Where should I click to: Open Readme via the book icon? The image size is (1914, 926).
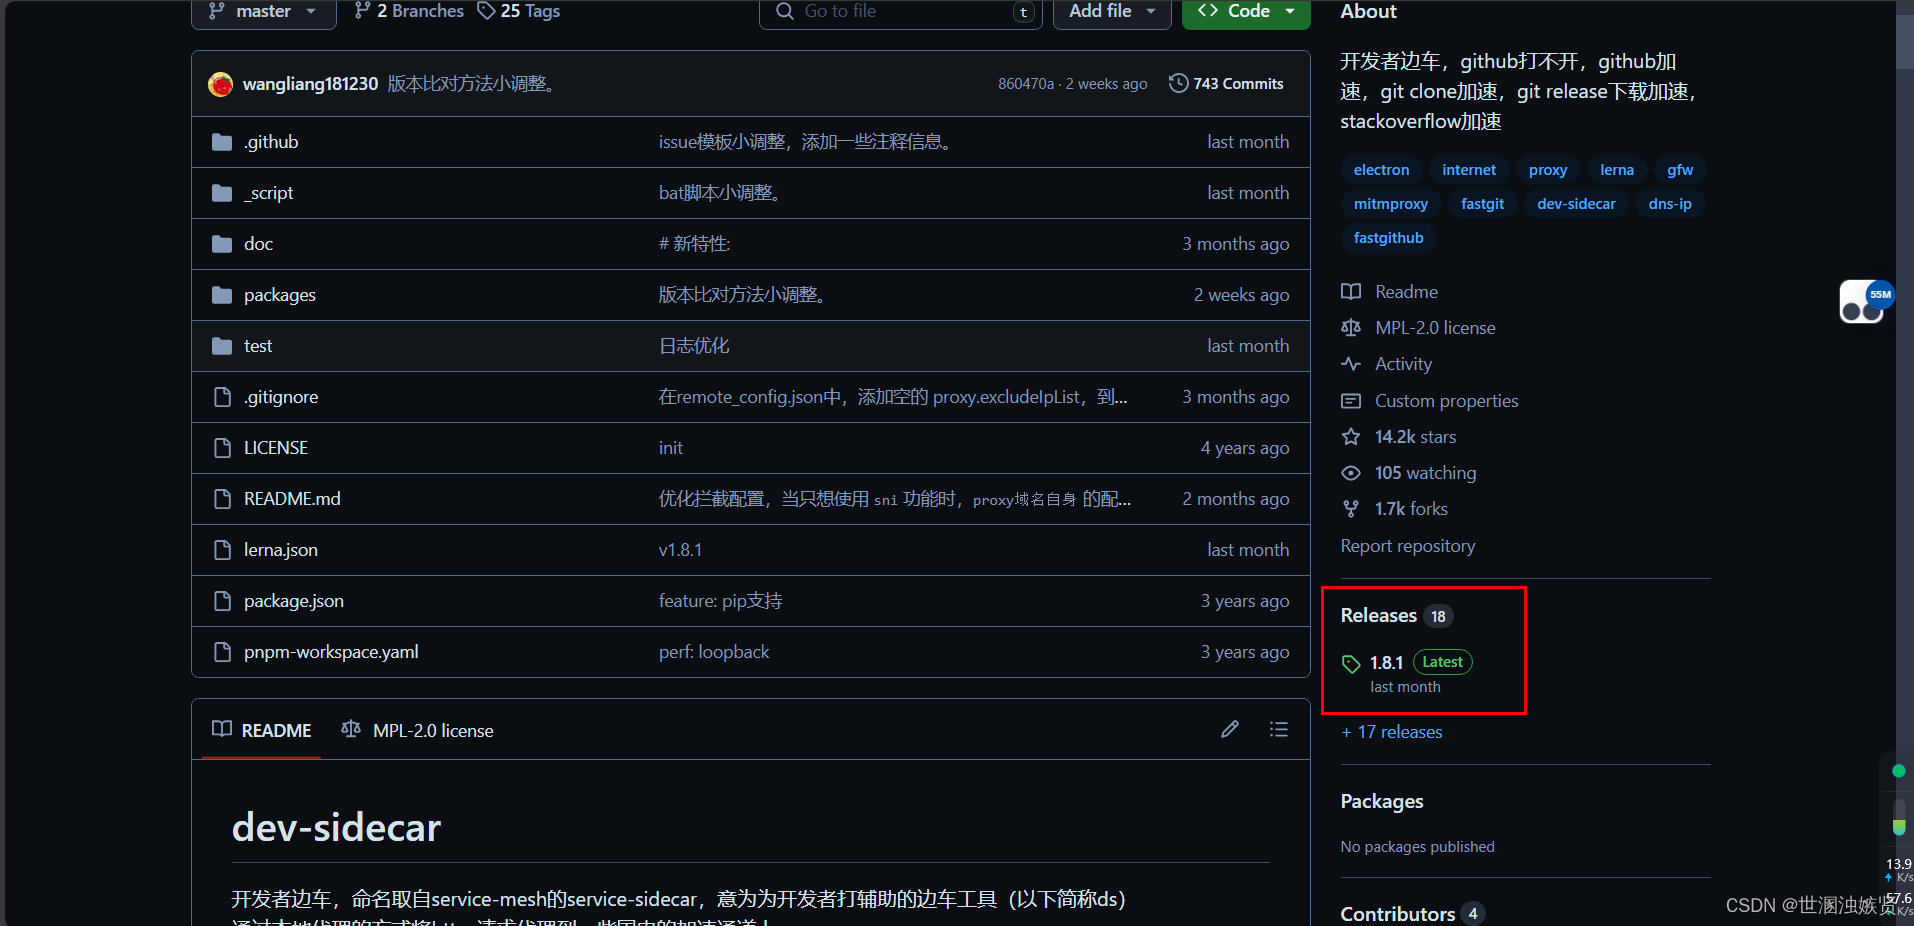1351,291
